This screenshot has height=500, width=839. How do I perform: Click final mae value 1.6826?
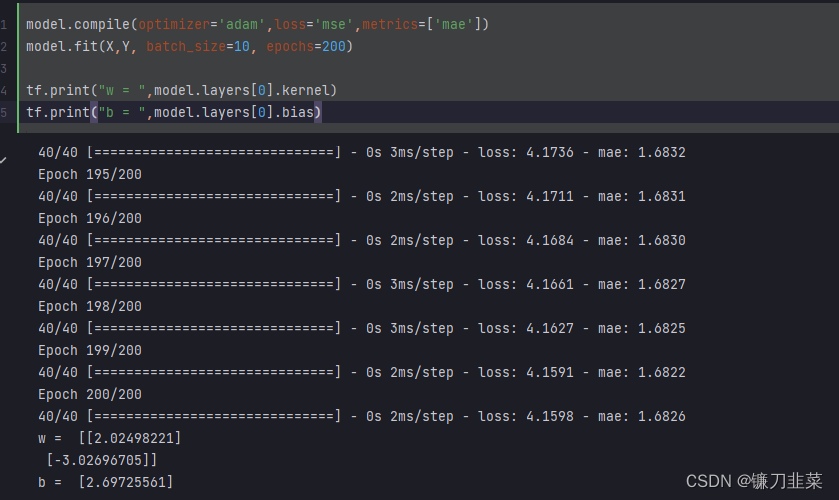(661, 416)
